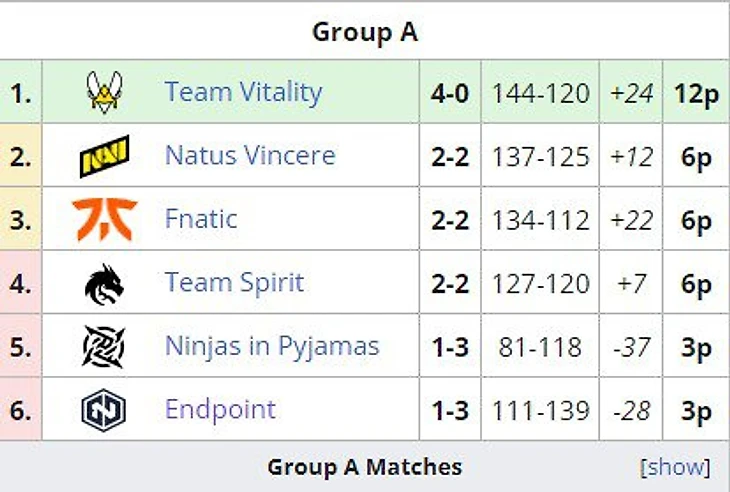730x492 pixels.
Task: Click Endpoint's -28 round difference
Action: click(631, 411)
